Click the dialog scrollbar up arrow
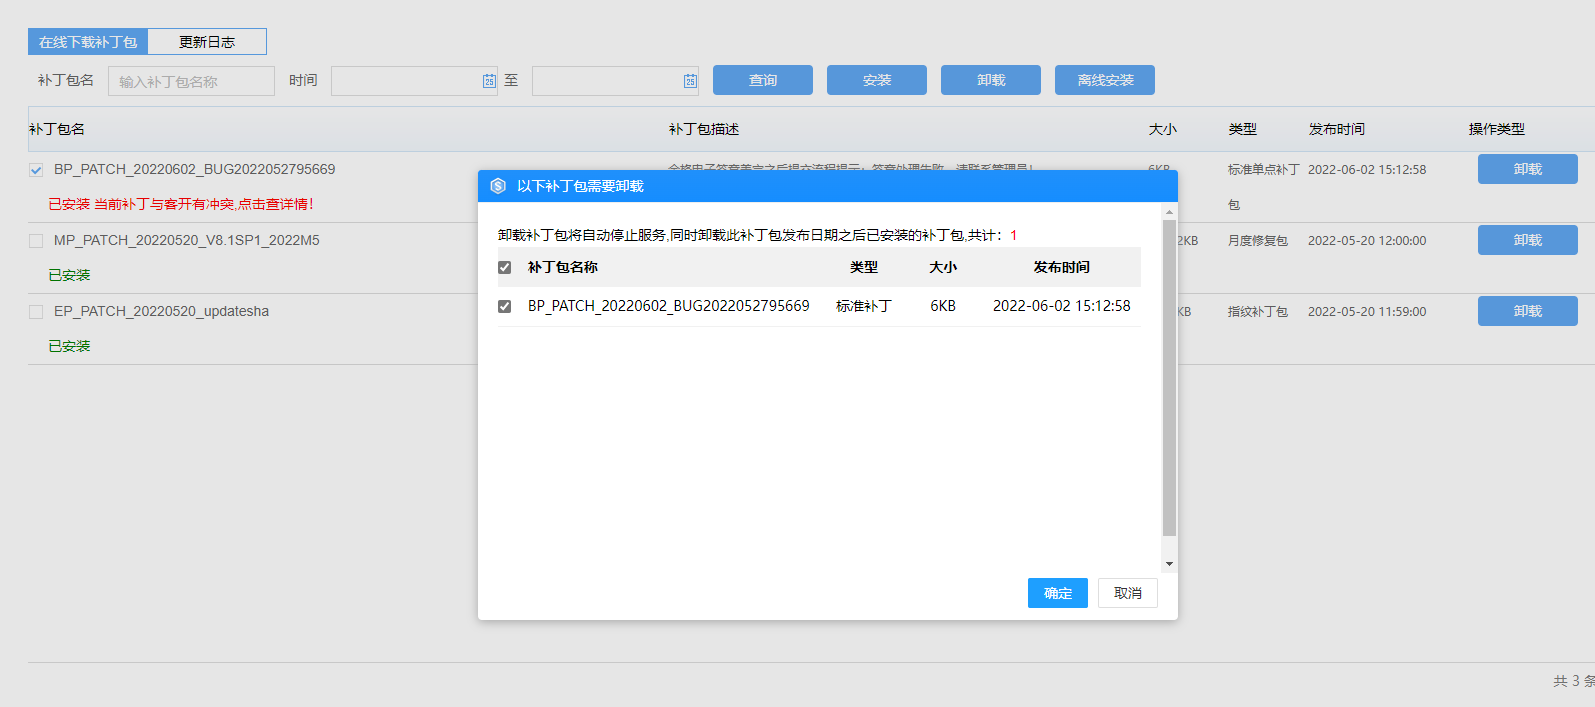 pyautogui.click(x=1169, y=213)
